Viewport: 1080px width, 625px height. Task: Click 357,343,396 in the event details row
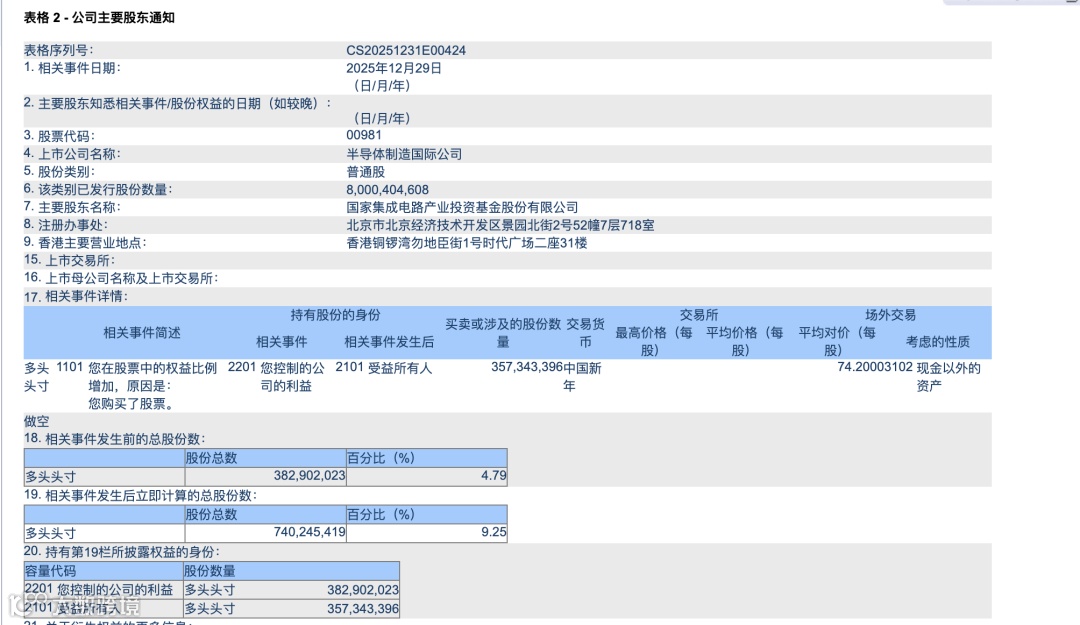527,367
